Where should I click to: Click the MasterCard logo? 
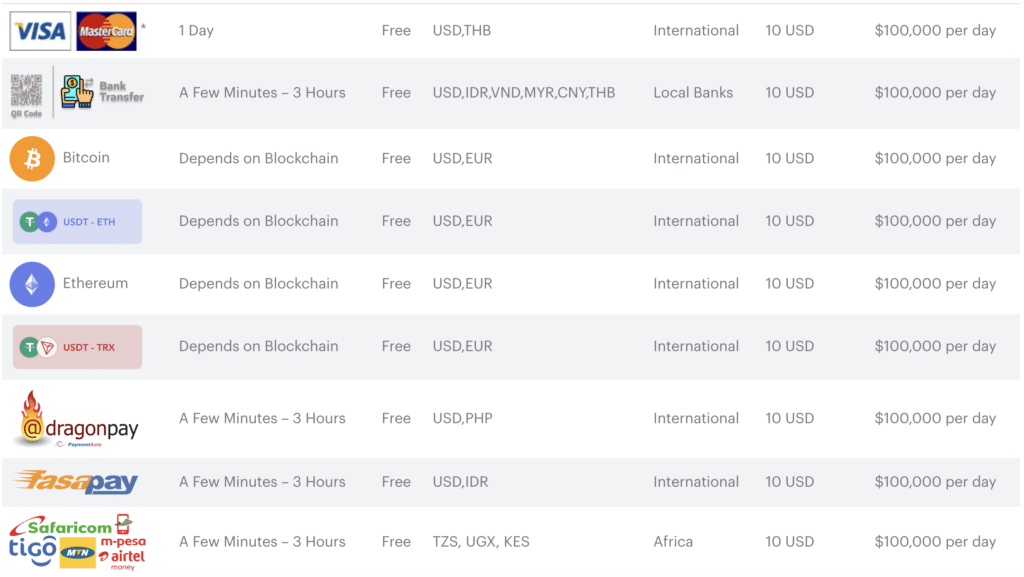point(106,31)
